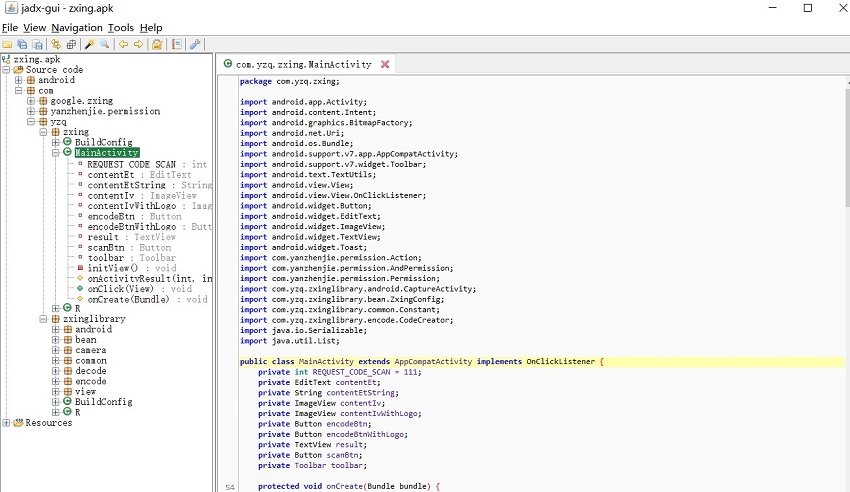
Task: Navigate back with the left arrow
Action: [124, 44]
